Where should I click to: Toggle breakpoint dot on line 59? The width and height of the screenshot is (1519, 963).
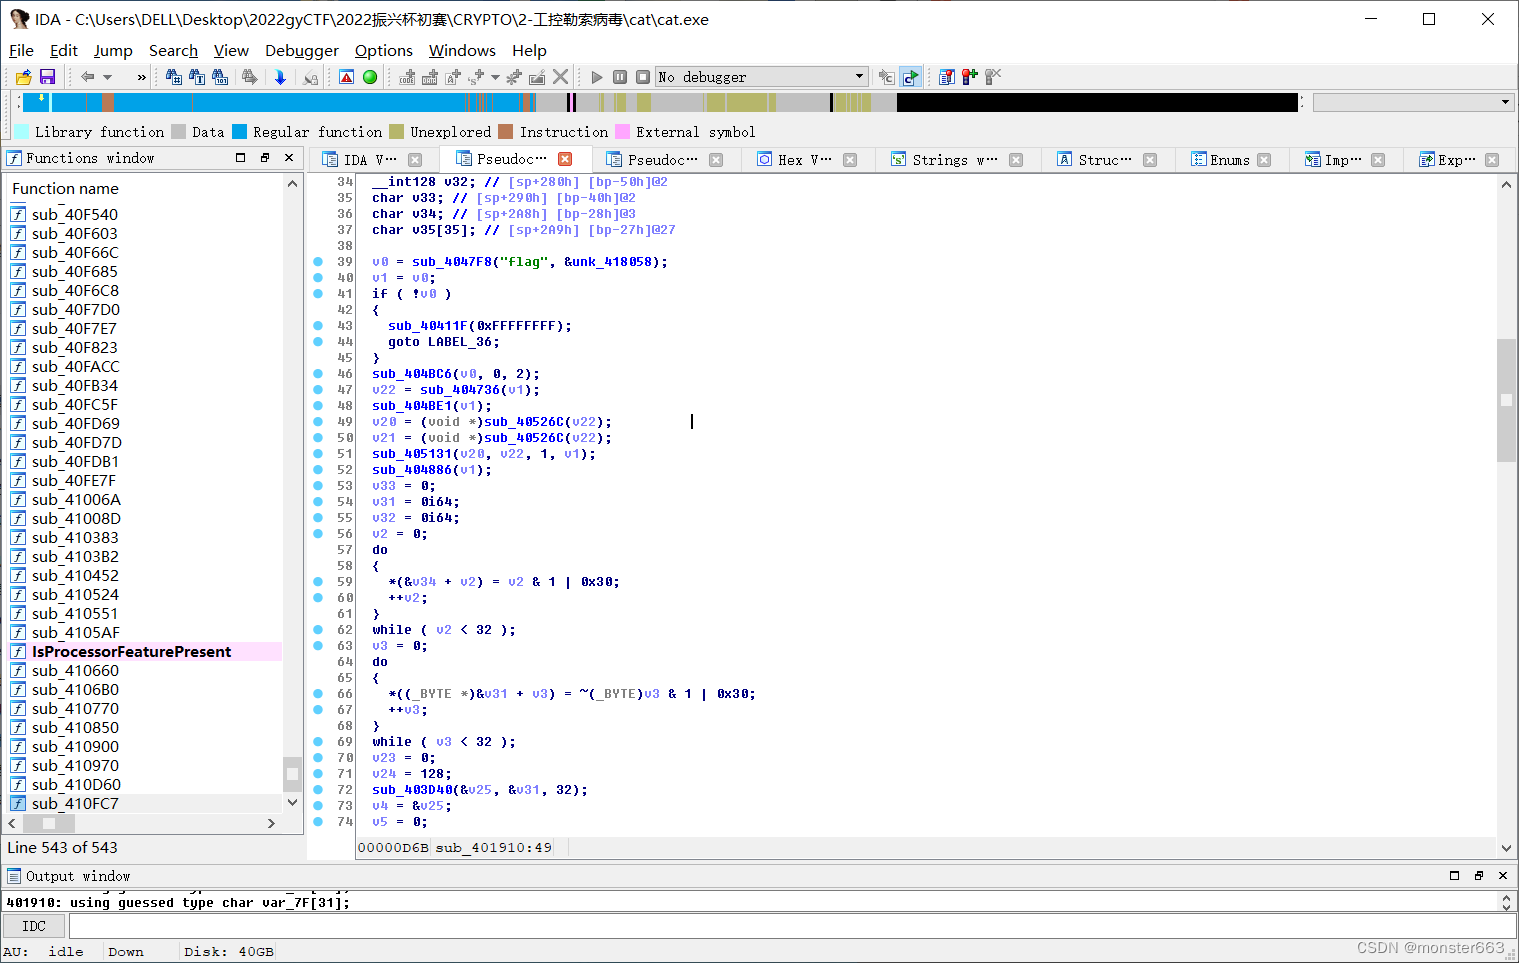coord(318,582)
